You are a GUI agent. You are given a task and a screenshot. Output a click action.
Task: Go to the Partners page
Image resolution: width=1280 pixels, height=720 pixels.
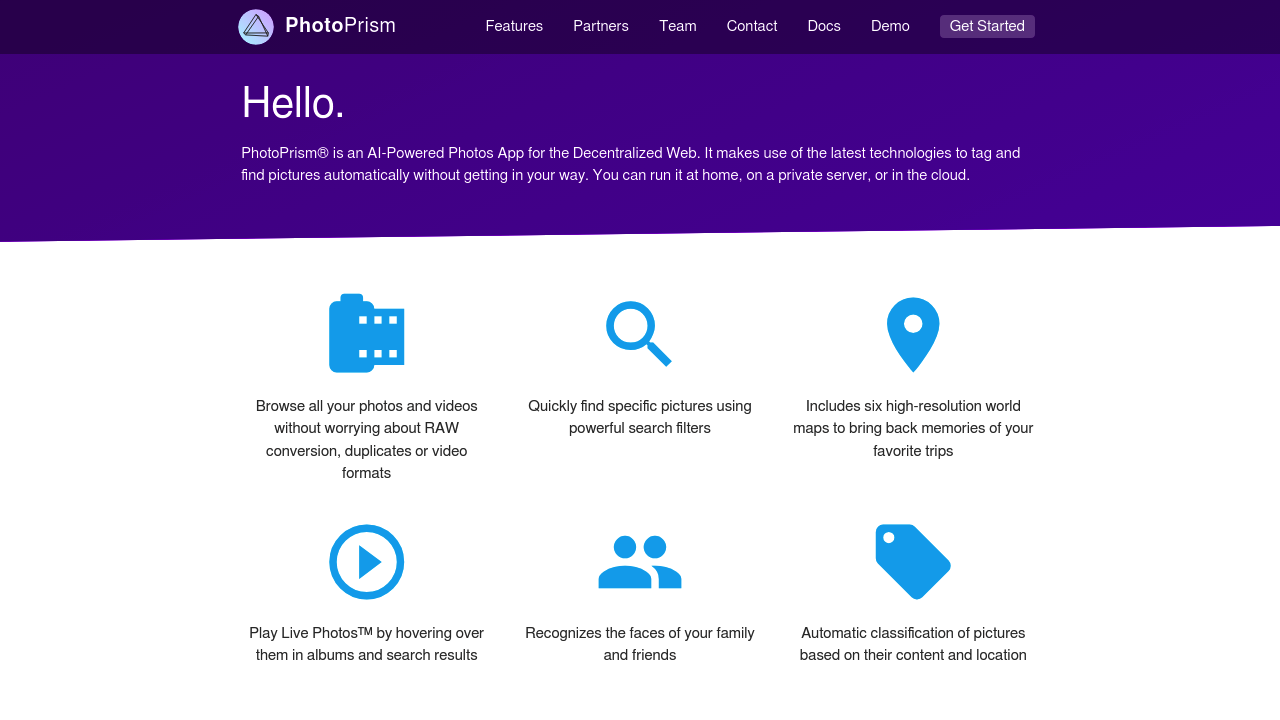pos(601,26)
